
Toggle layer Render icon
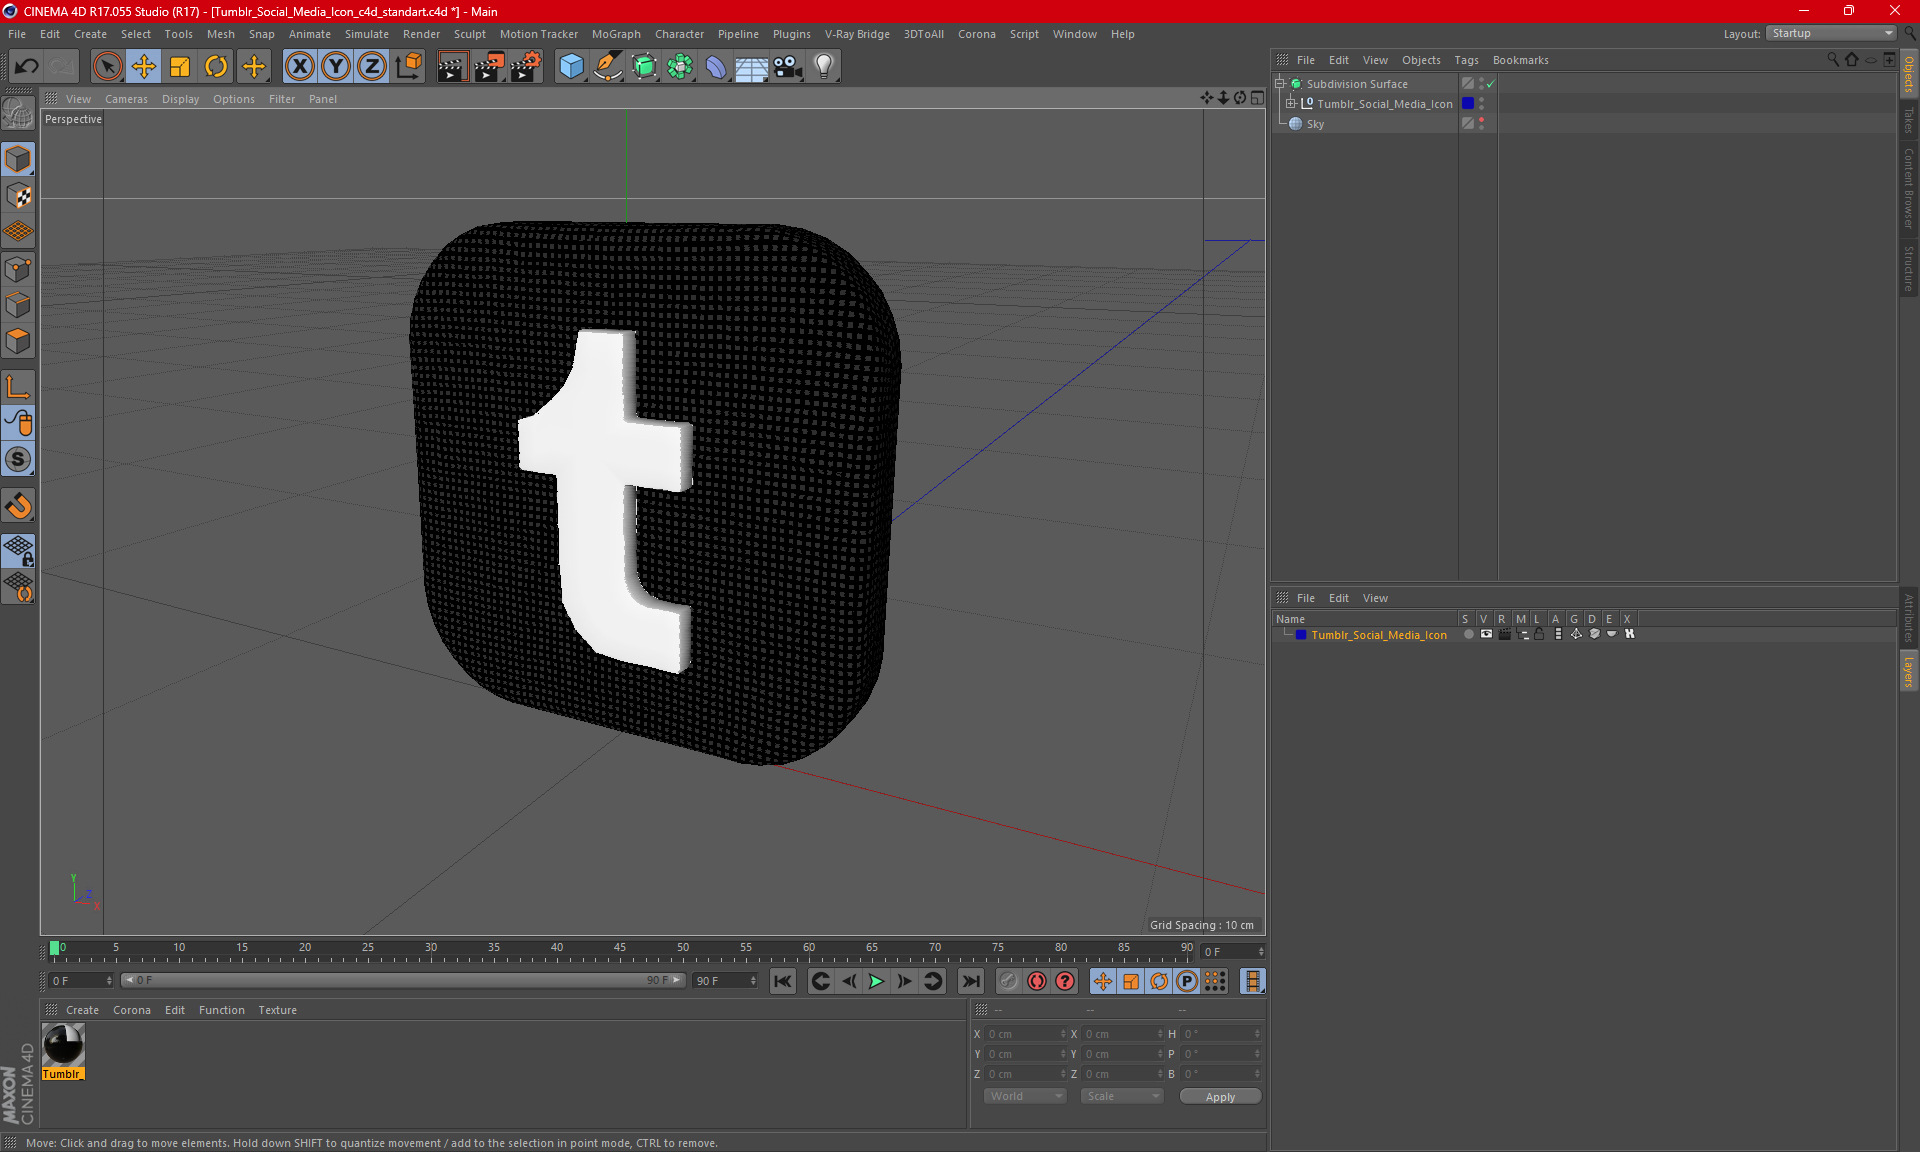(1504, 634)
